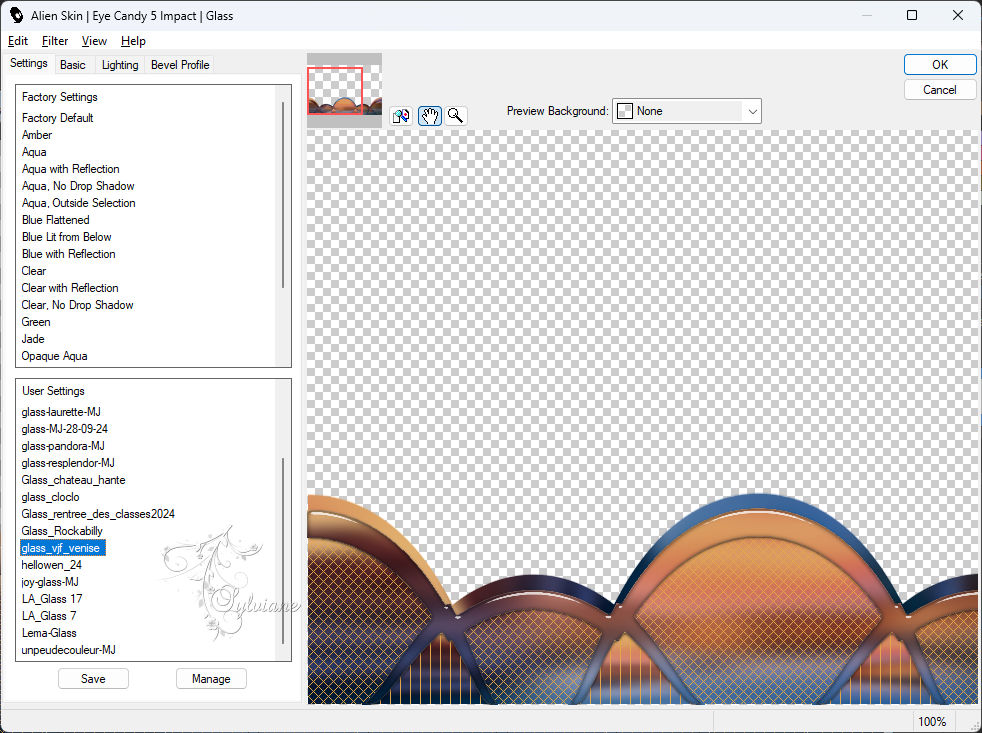Select the Opaque Aqua preset
Viewport: 982px width, 733px height.
(54, 355)
